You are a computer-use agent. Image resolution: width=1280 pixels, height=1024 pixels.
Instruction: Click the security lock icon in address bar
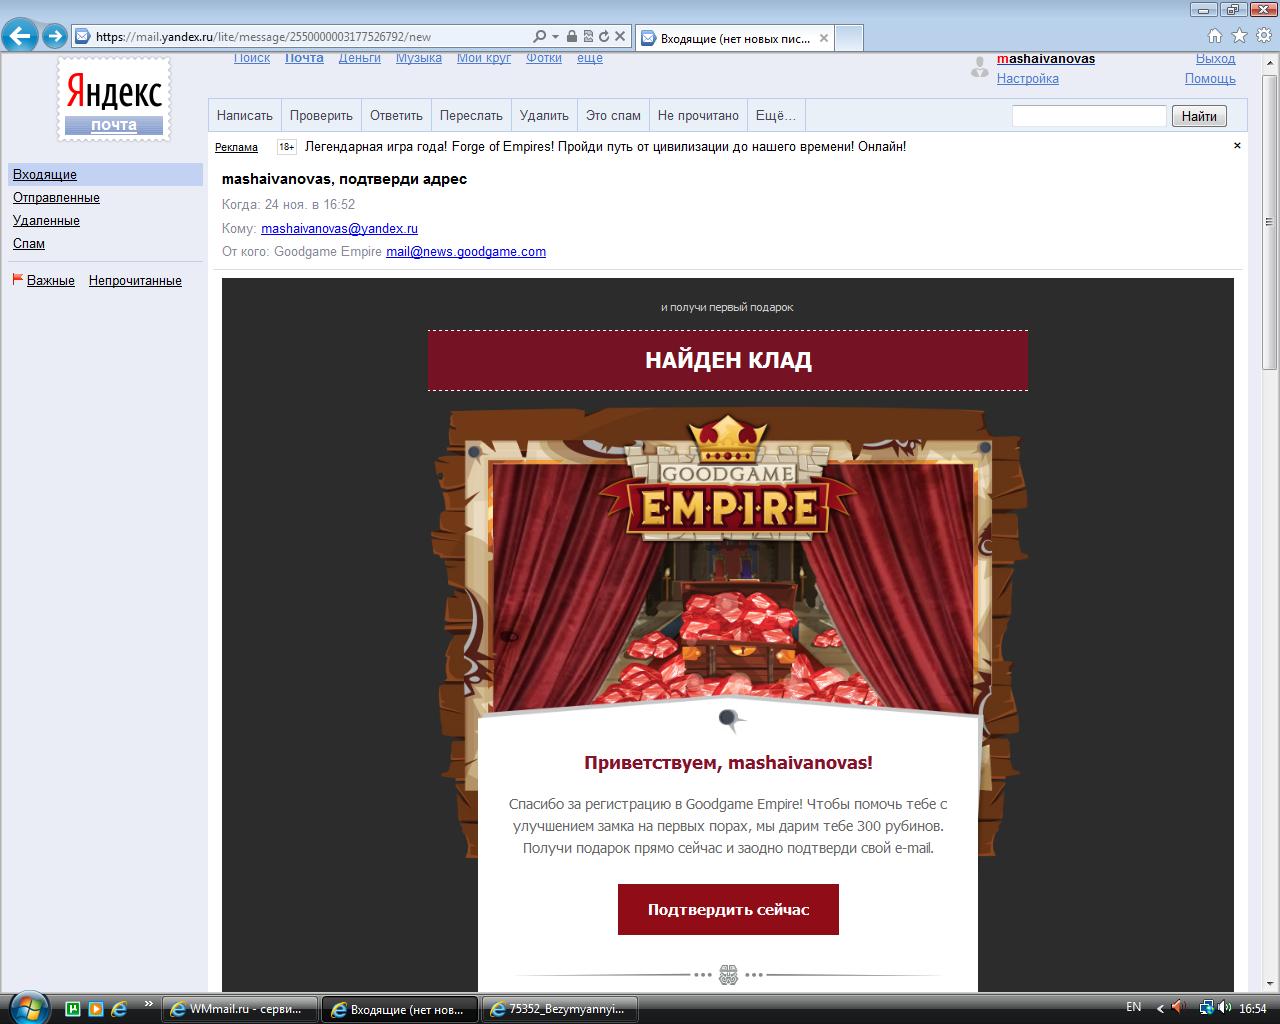coord(572,37)
